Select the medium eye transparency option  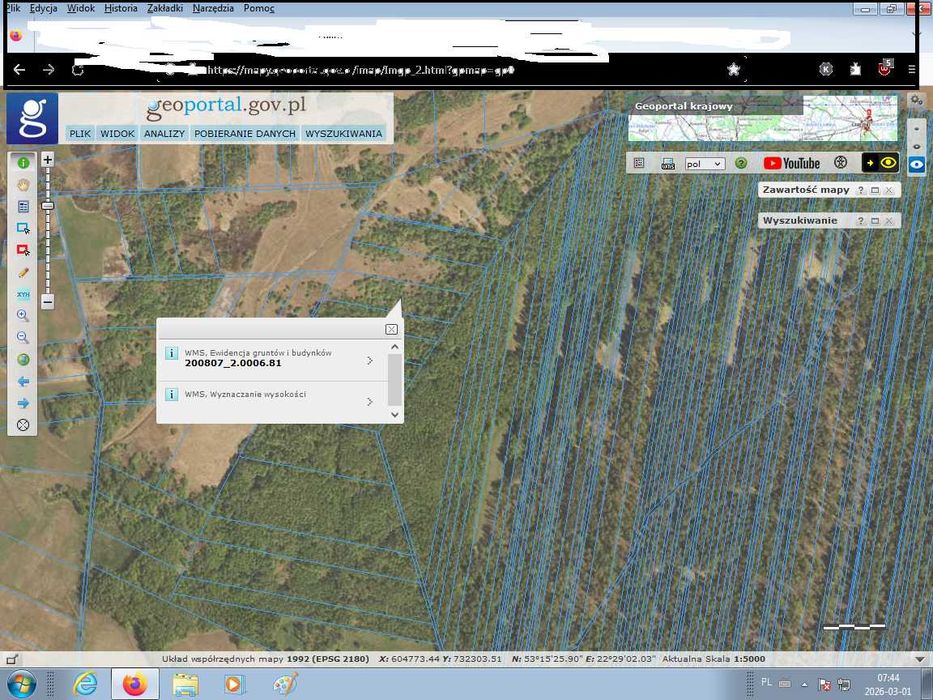click(x=916, y=146)
